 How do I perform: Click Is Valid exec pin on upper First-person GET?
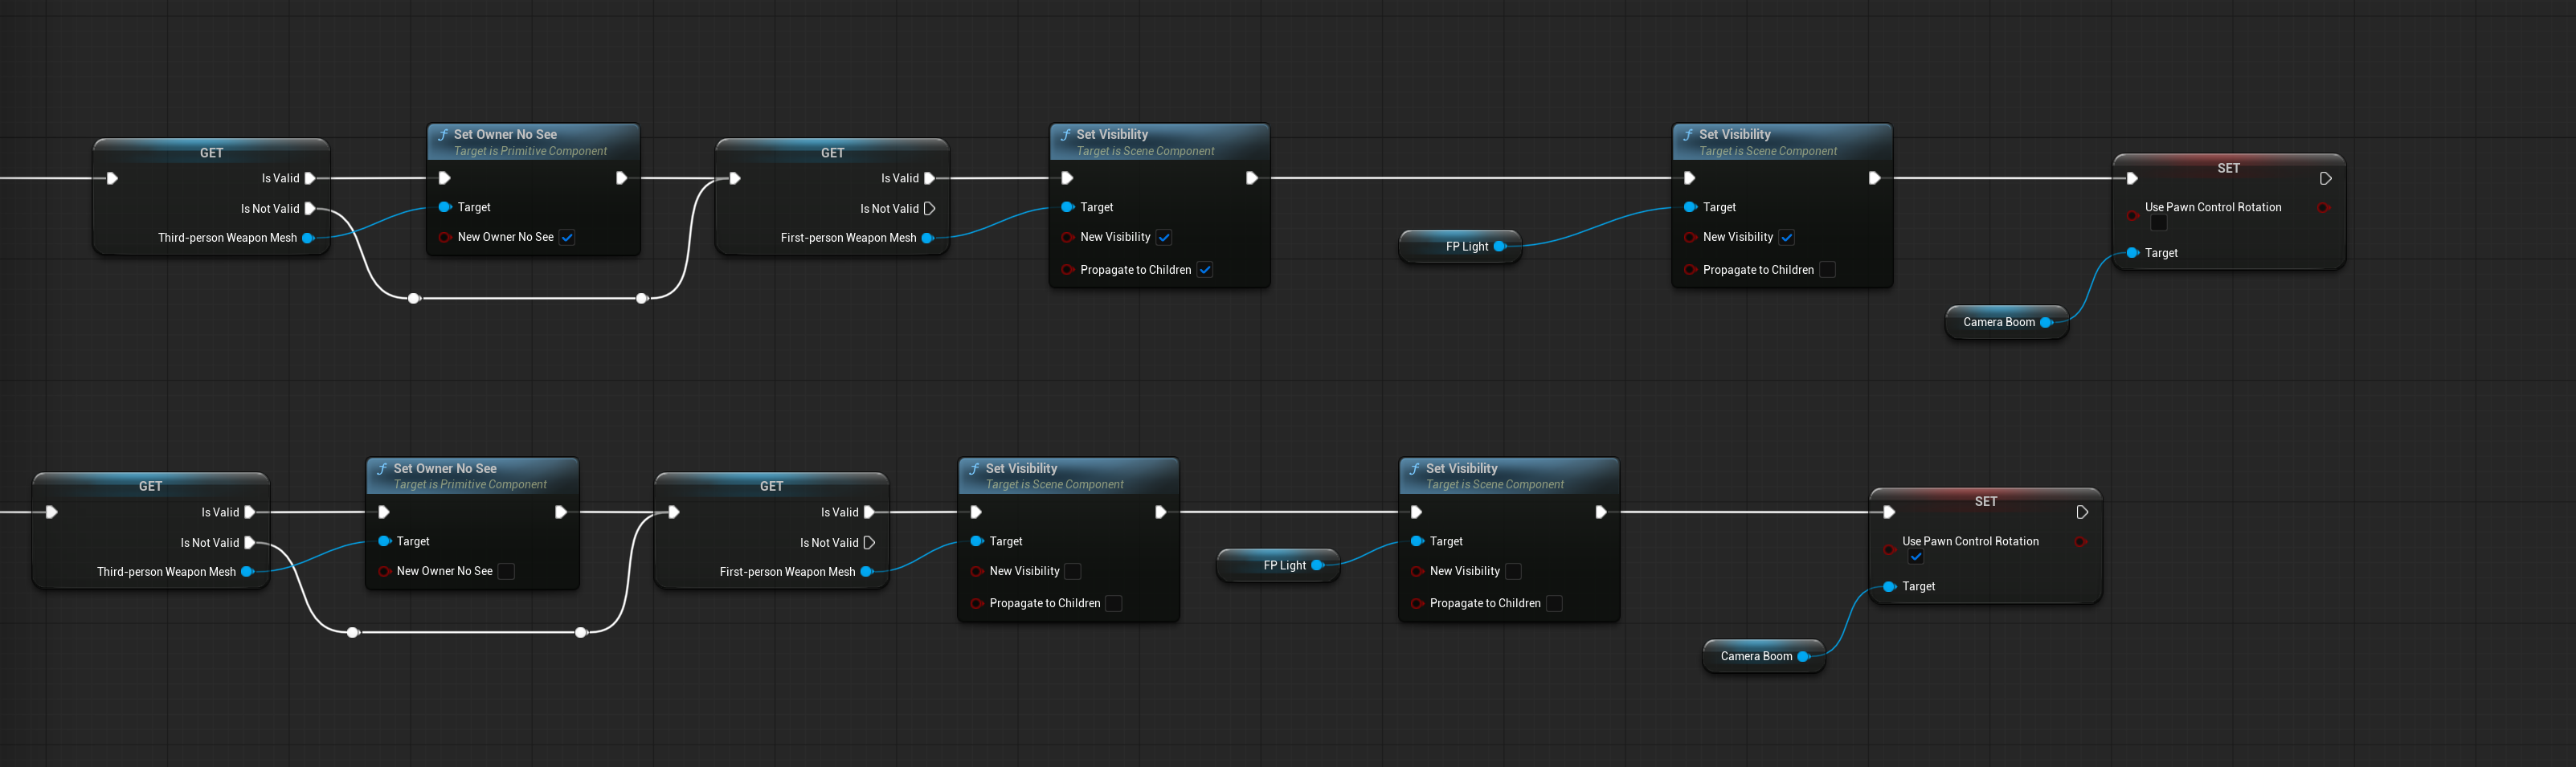tap(930, 178)
